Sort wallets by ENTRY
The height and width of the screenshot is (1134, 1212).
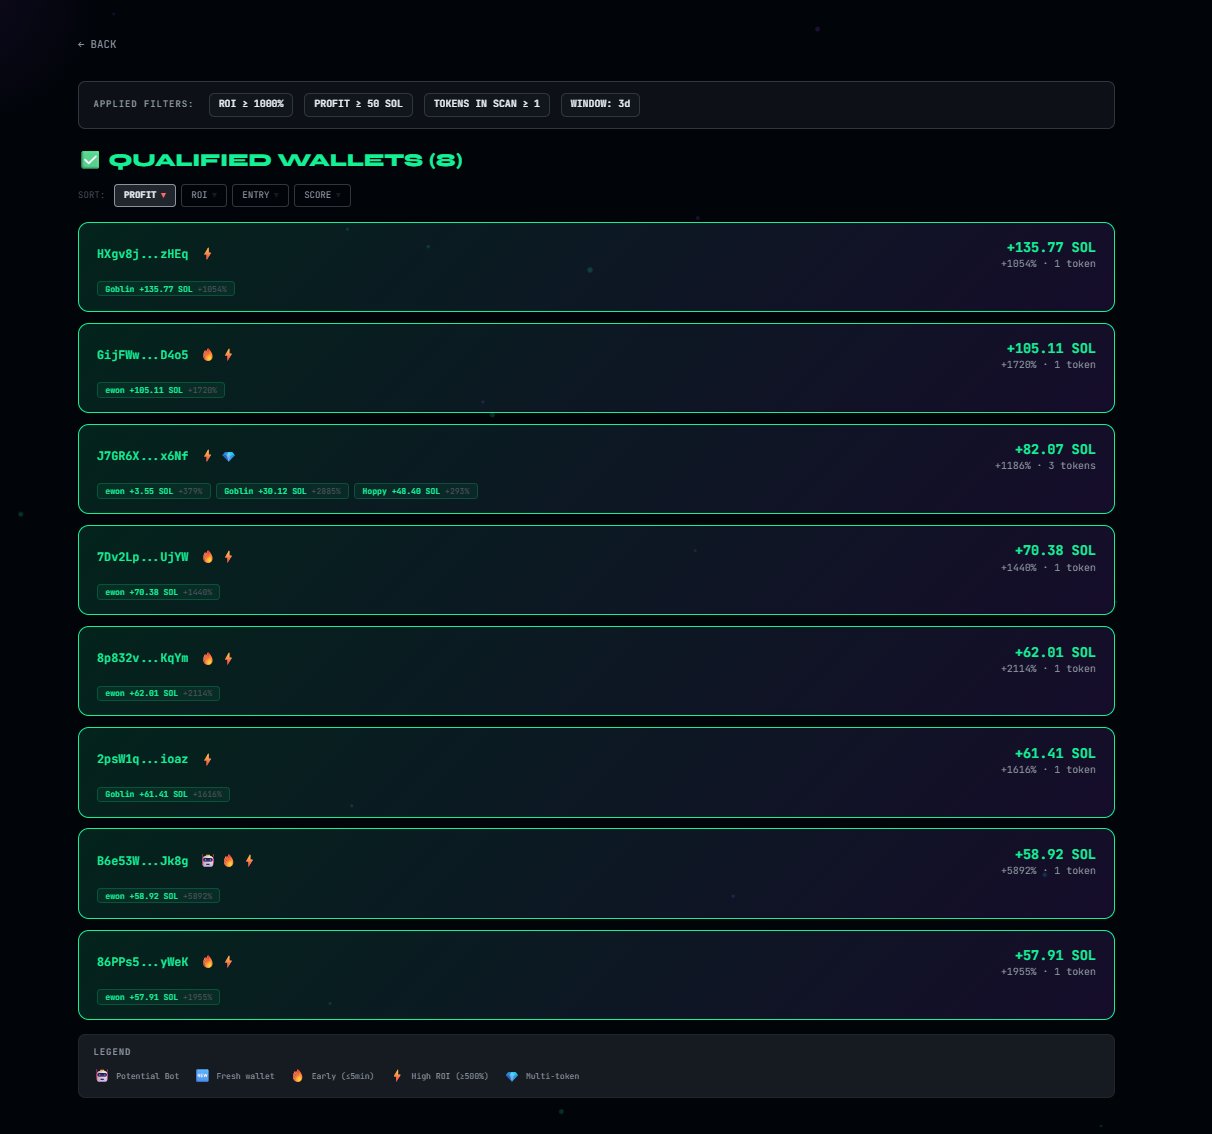click(260, 195)
